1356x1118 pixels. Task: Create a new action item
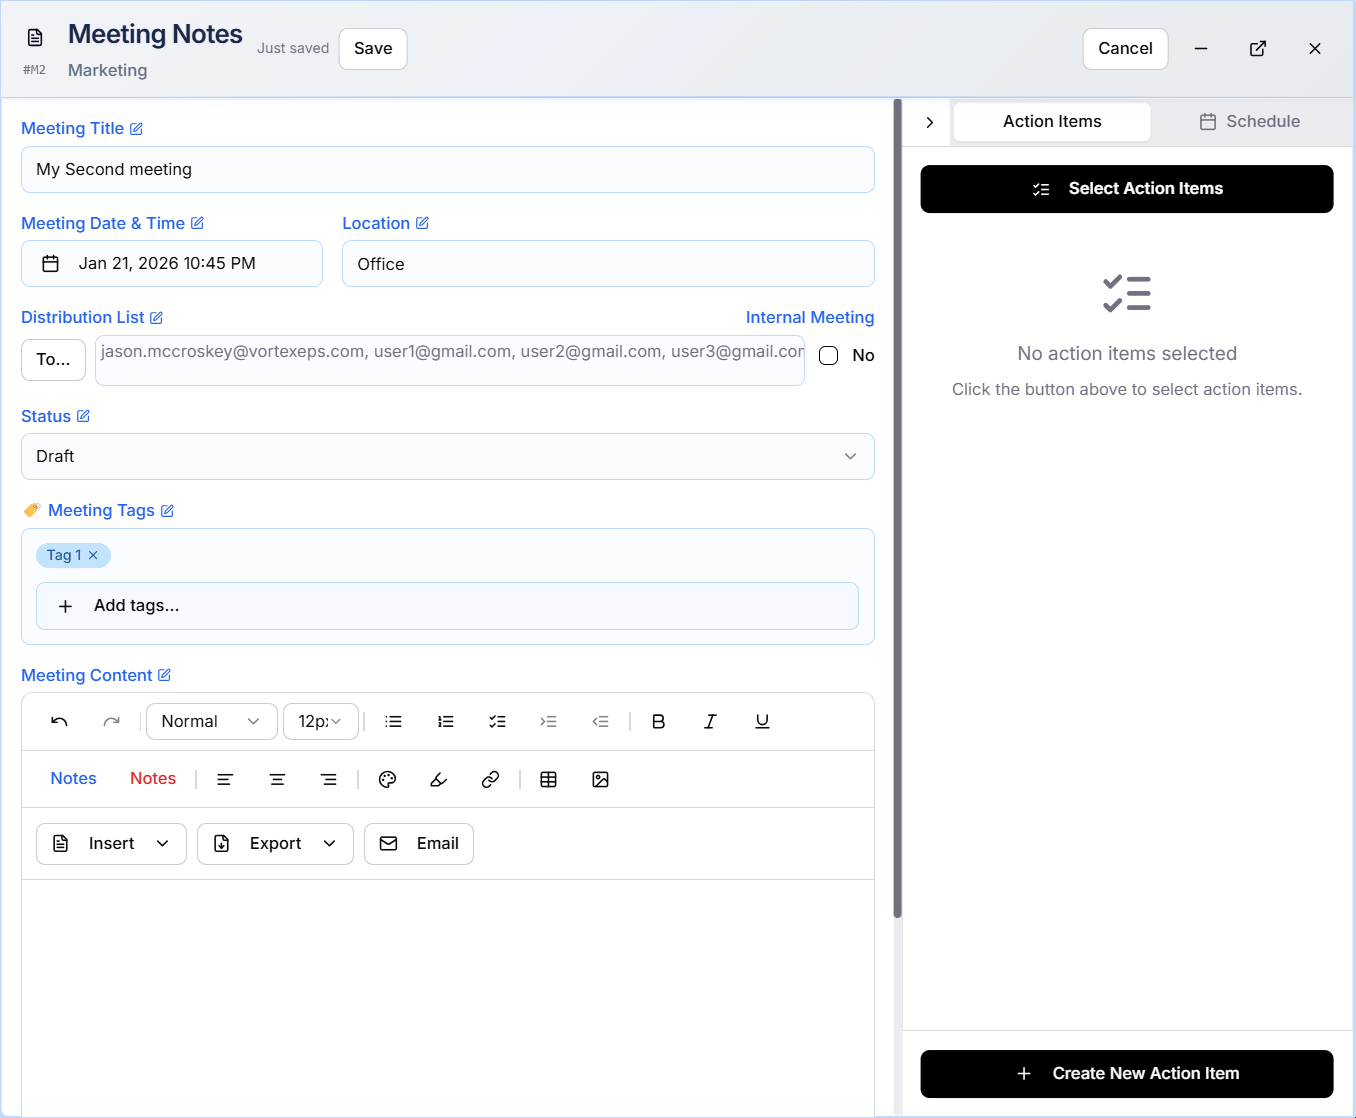tap(1127, 1074)
